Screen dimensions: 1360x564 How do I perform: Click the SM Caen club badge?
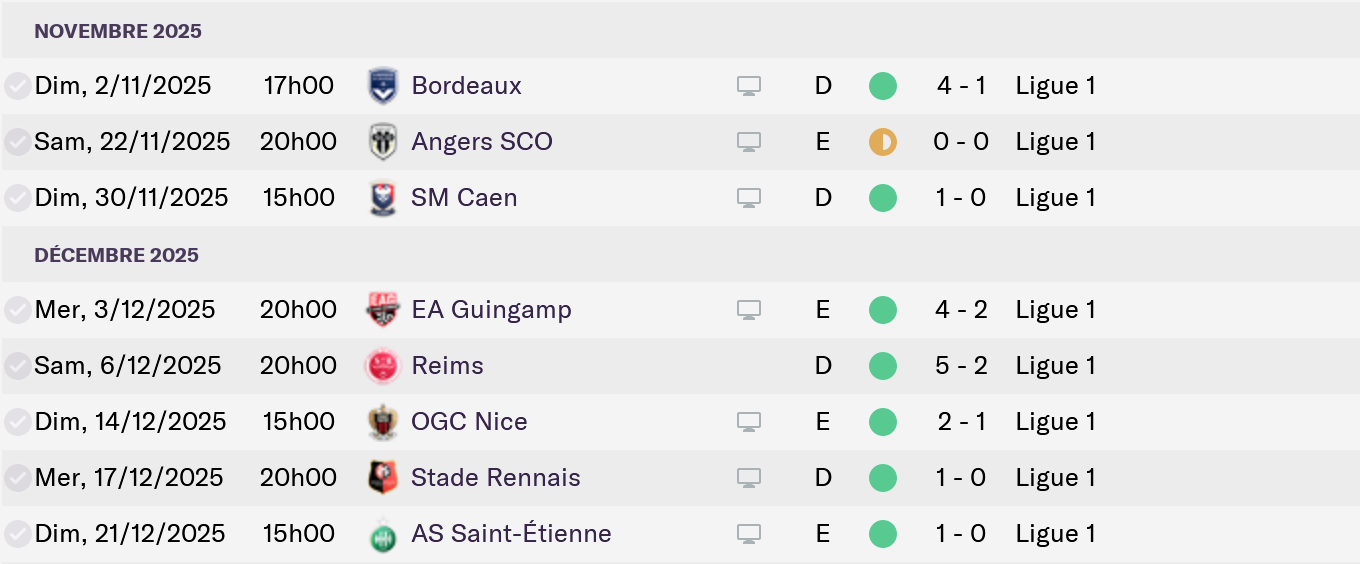[383, 198]
